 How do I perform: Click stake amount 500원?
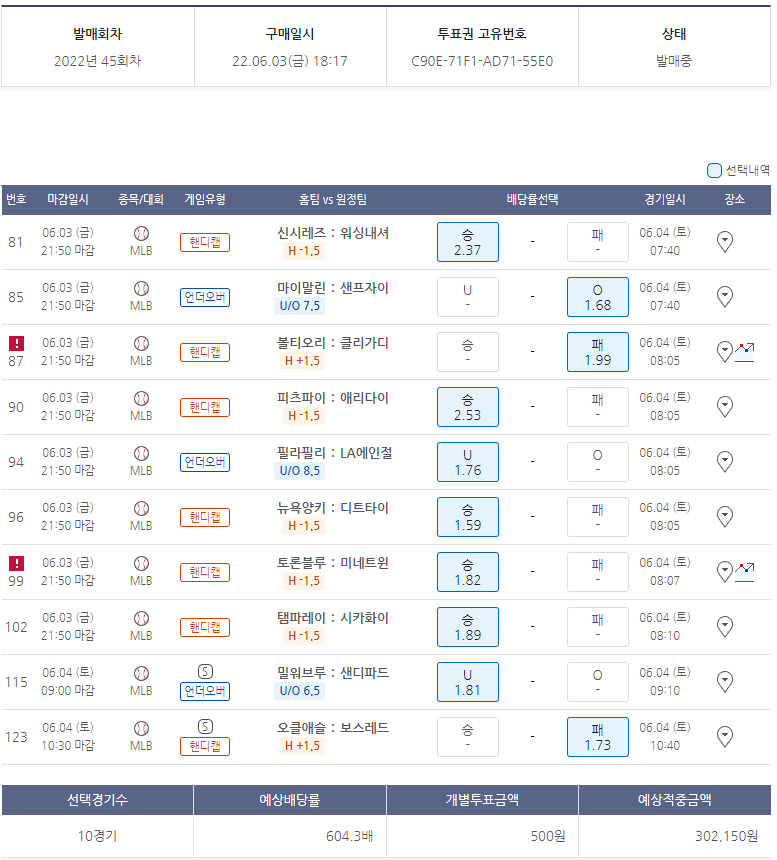(x=548, y=836)
